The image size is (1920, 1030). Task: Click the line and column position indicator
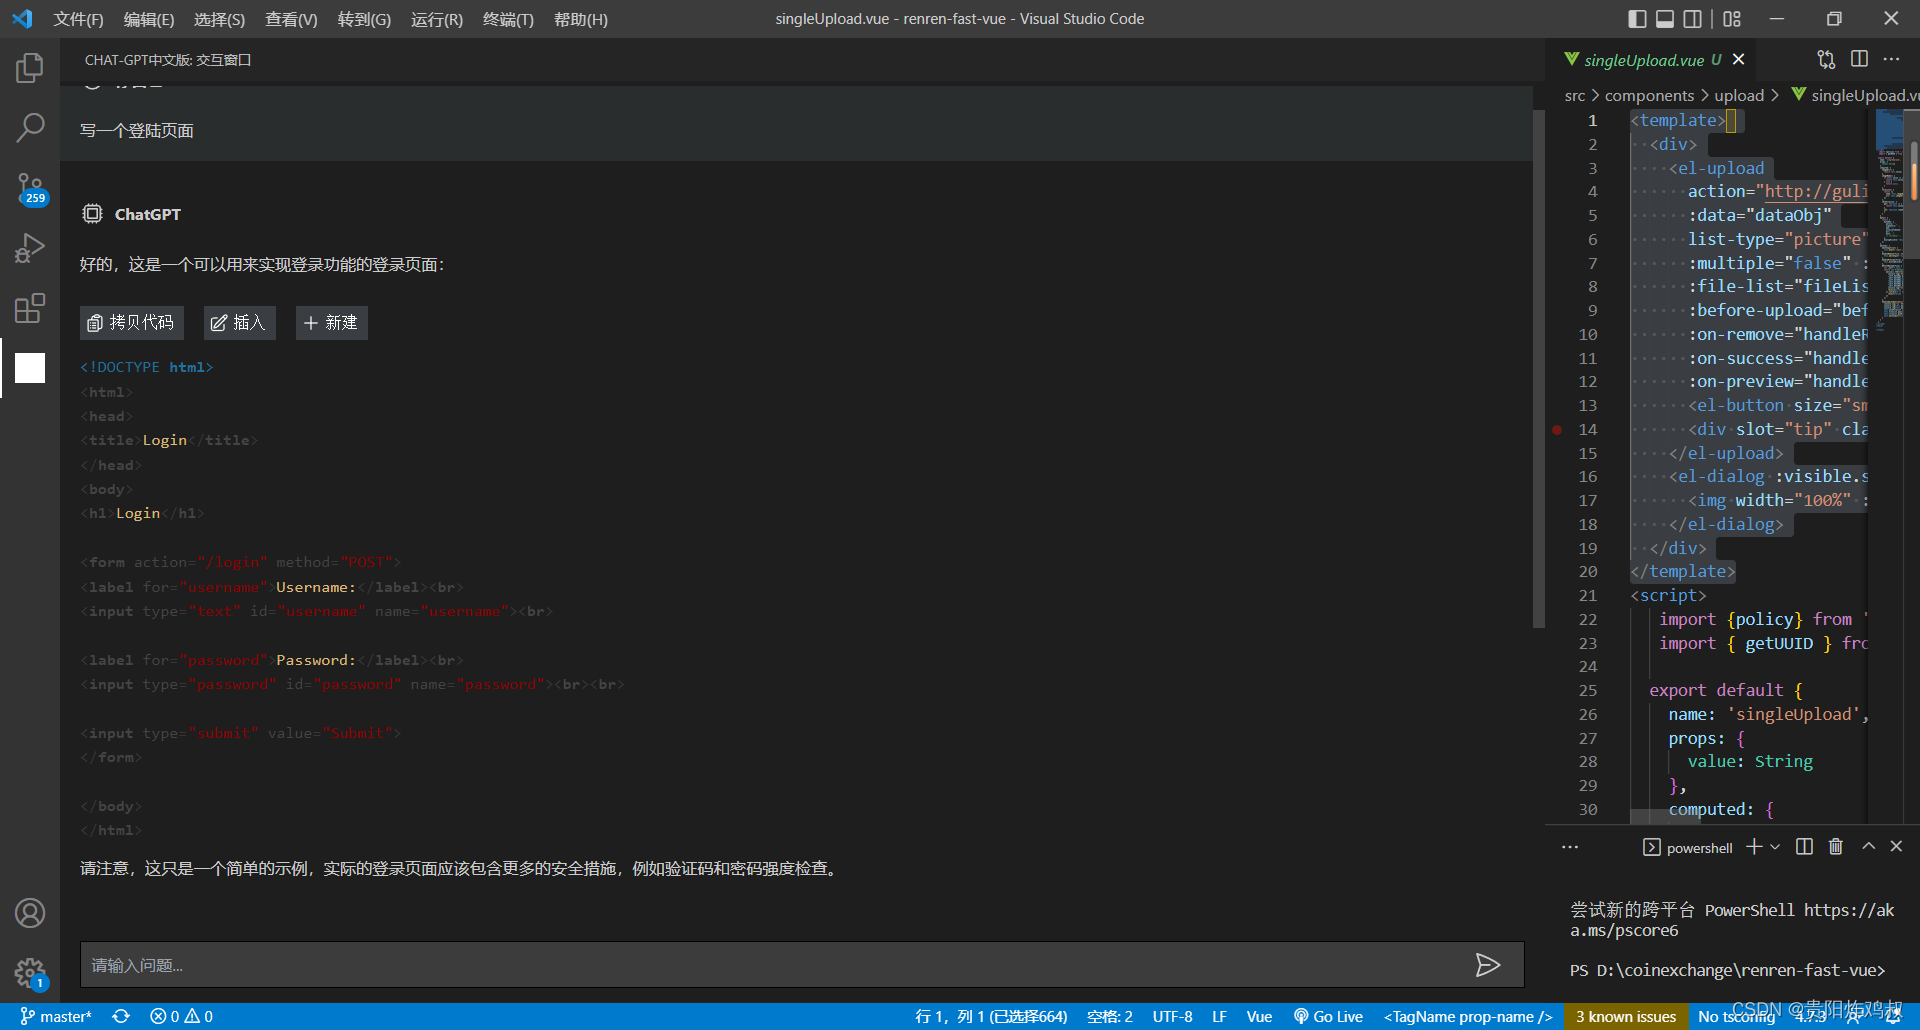[991, 1016]
